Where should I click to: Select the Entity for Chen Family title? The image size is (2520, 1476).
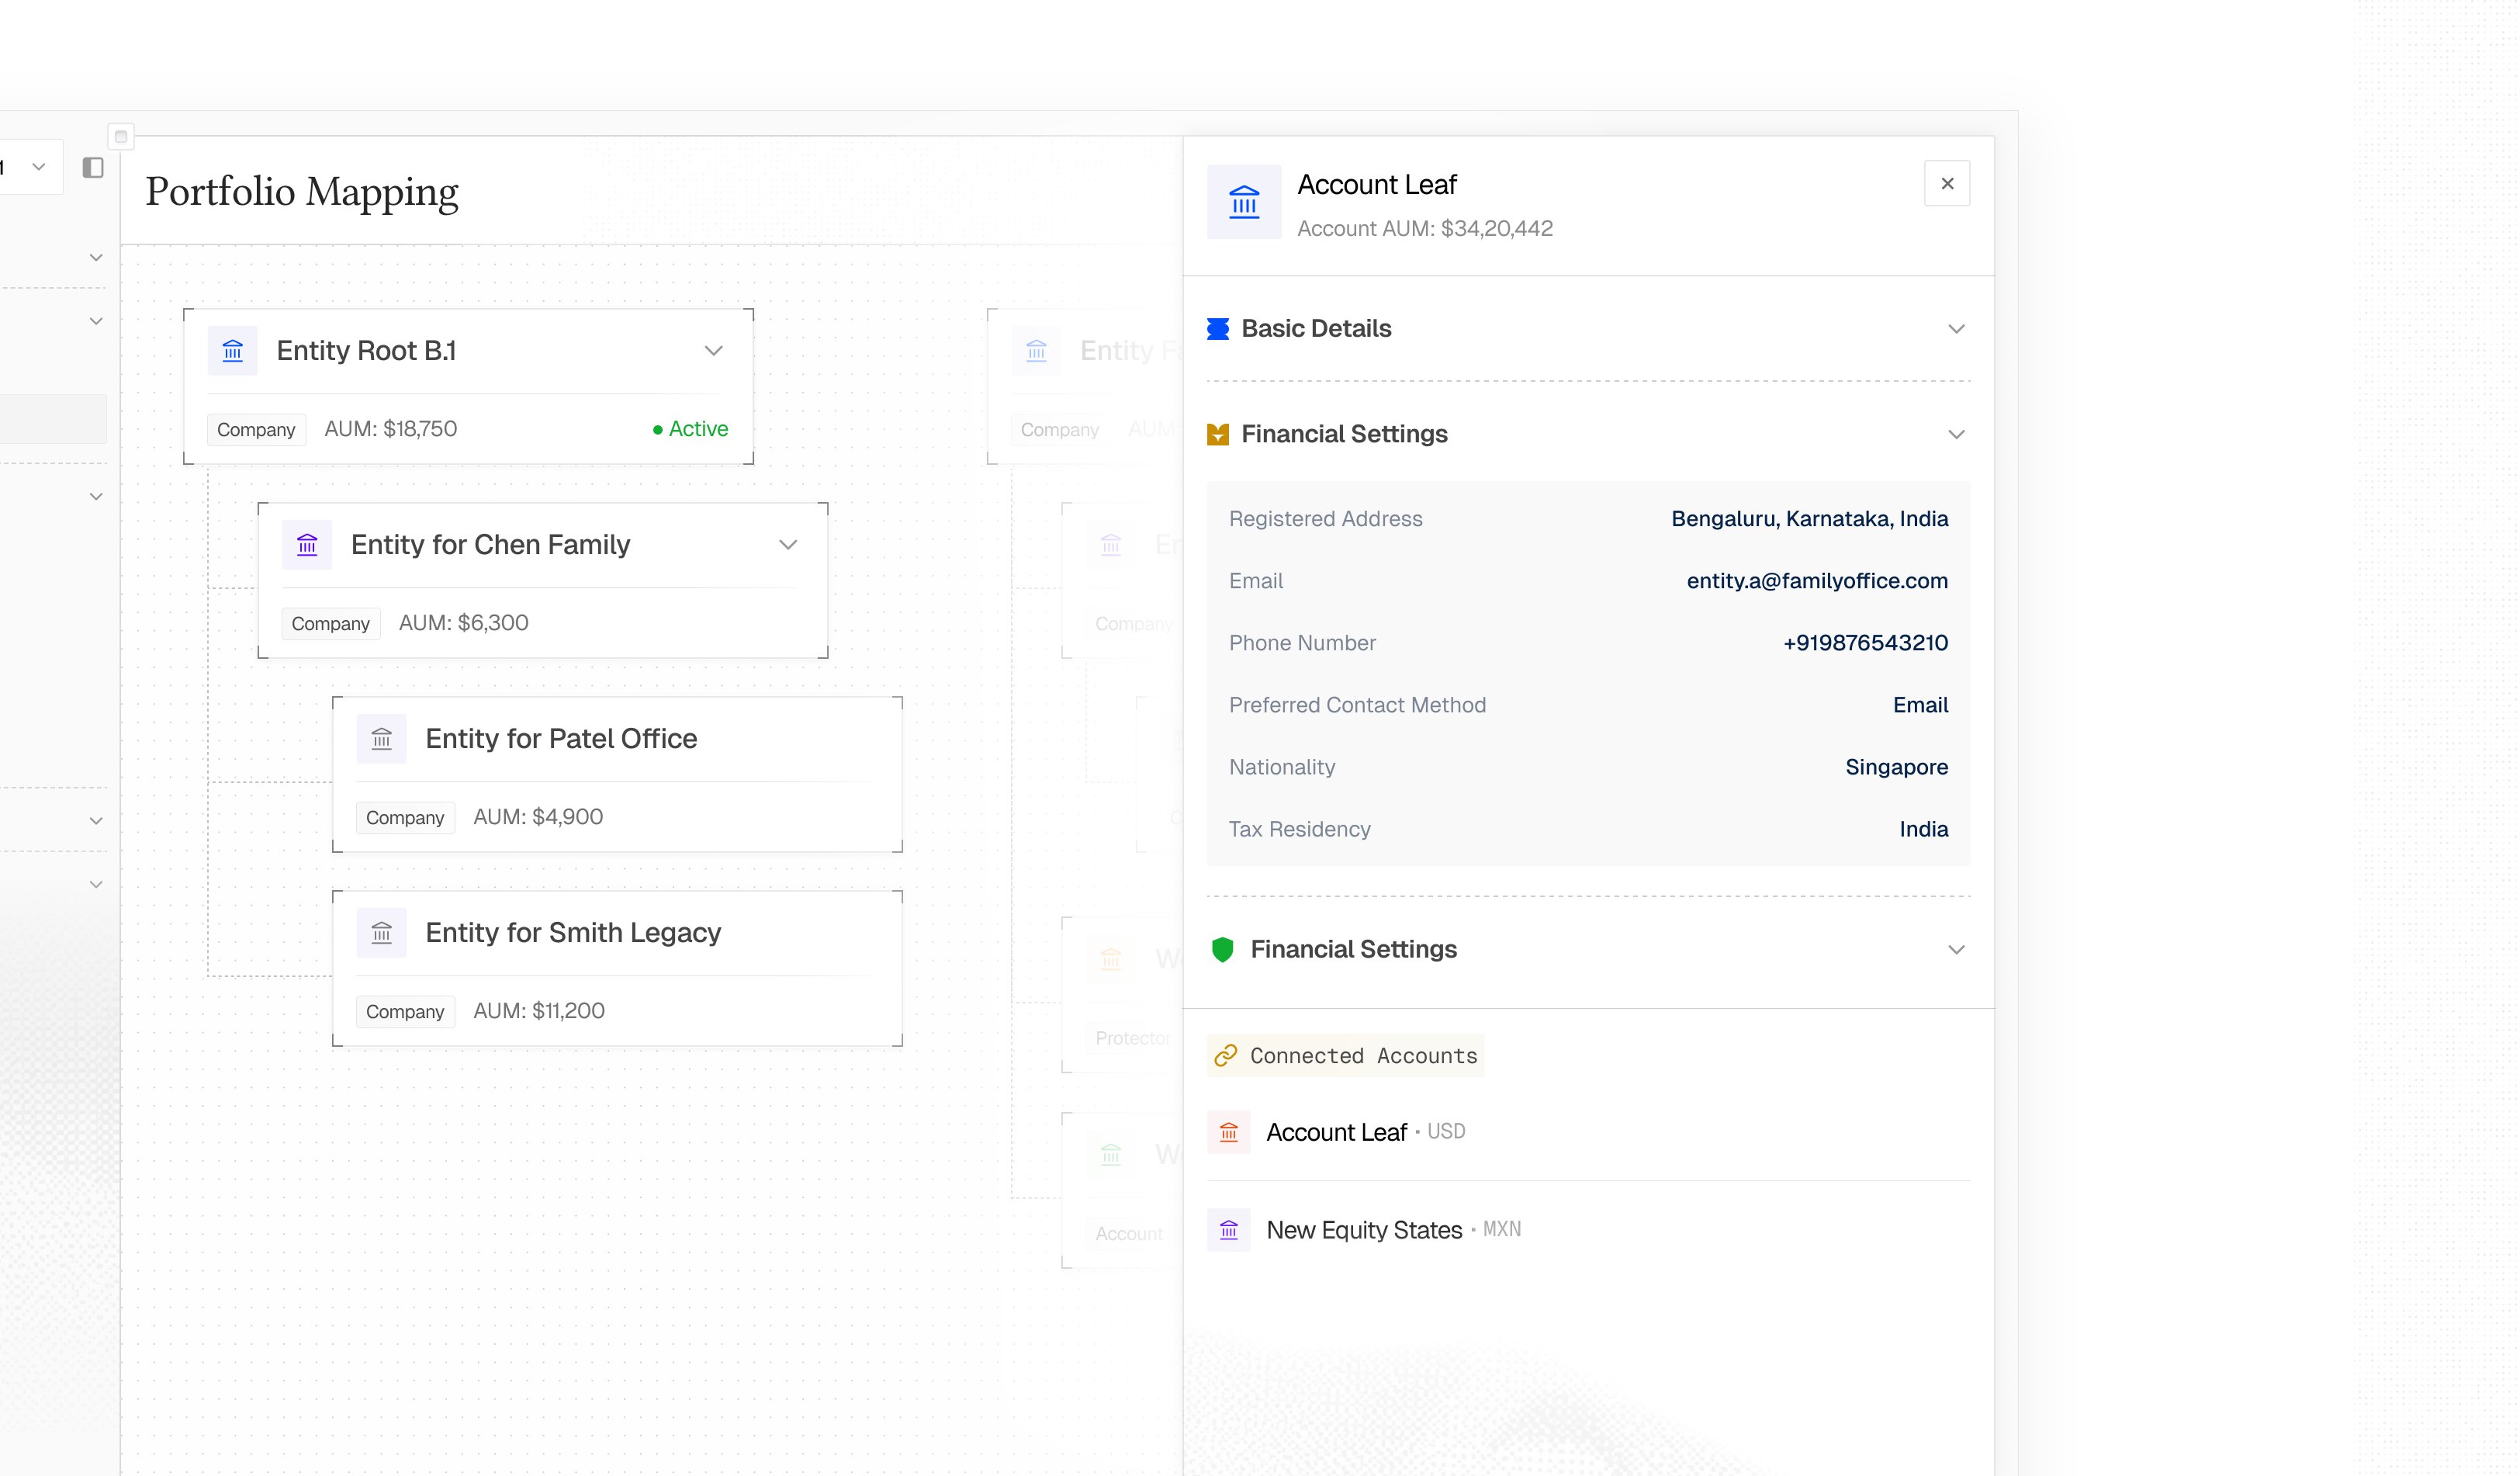pyautogui.click(x=490, y=545)
